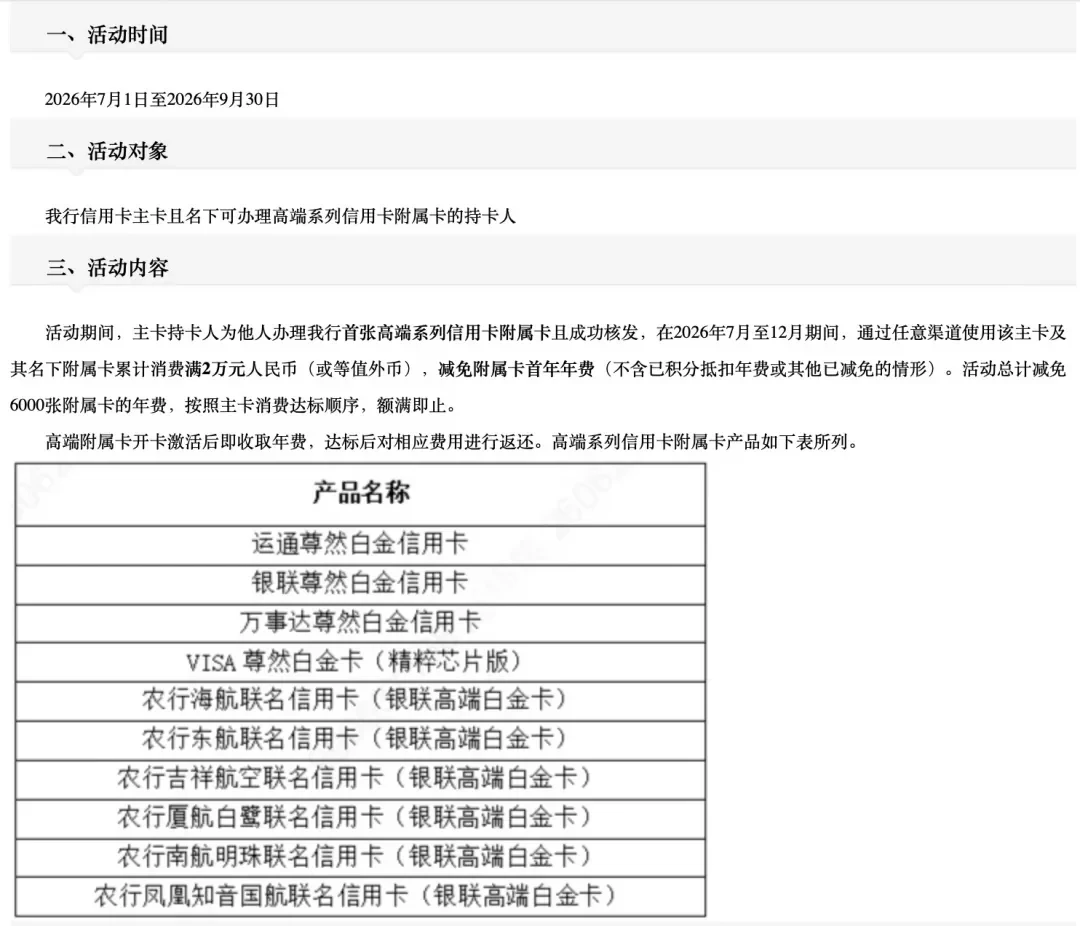Click the bold text 减免附属卡首年年费
The height and width of the screenshot is (926, 1080).
click(x=516, y=369)
